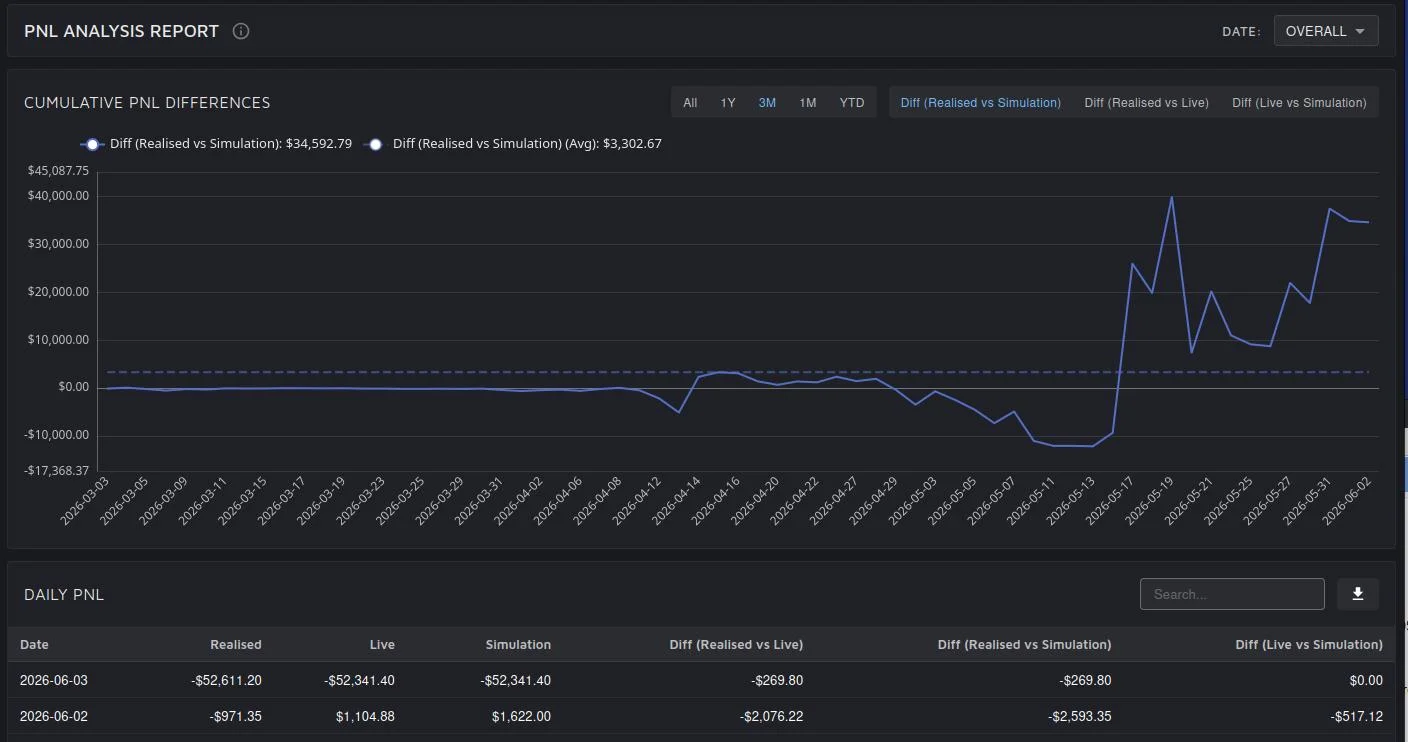1408x742 pixels.
Task: Sort by Diff (Realised vs Simulation) table column
Action: click(1024, 645)
